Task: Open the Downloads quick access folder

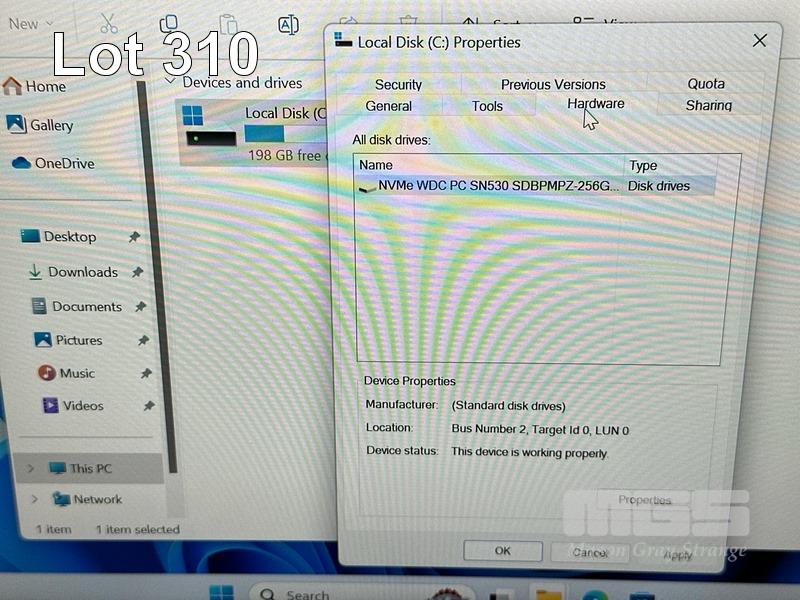Action: 82,272
